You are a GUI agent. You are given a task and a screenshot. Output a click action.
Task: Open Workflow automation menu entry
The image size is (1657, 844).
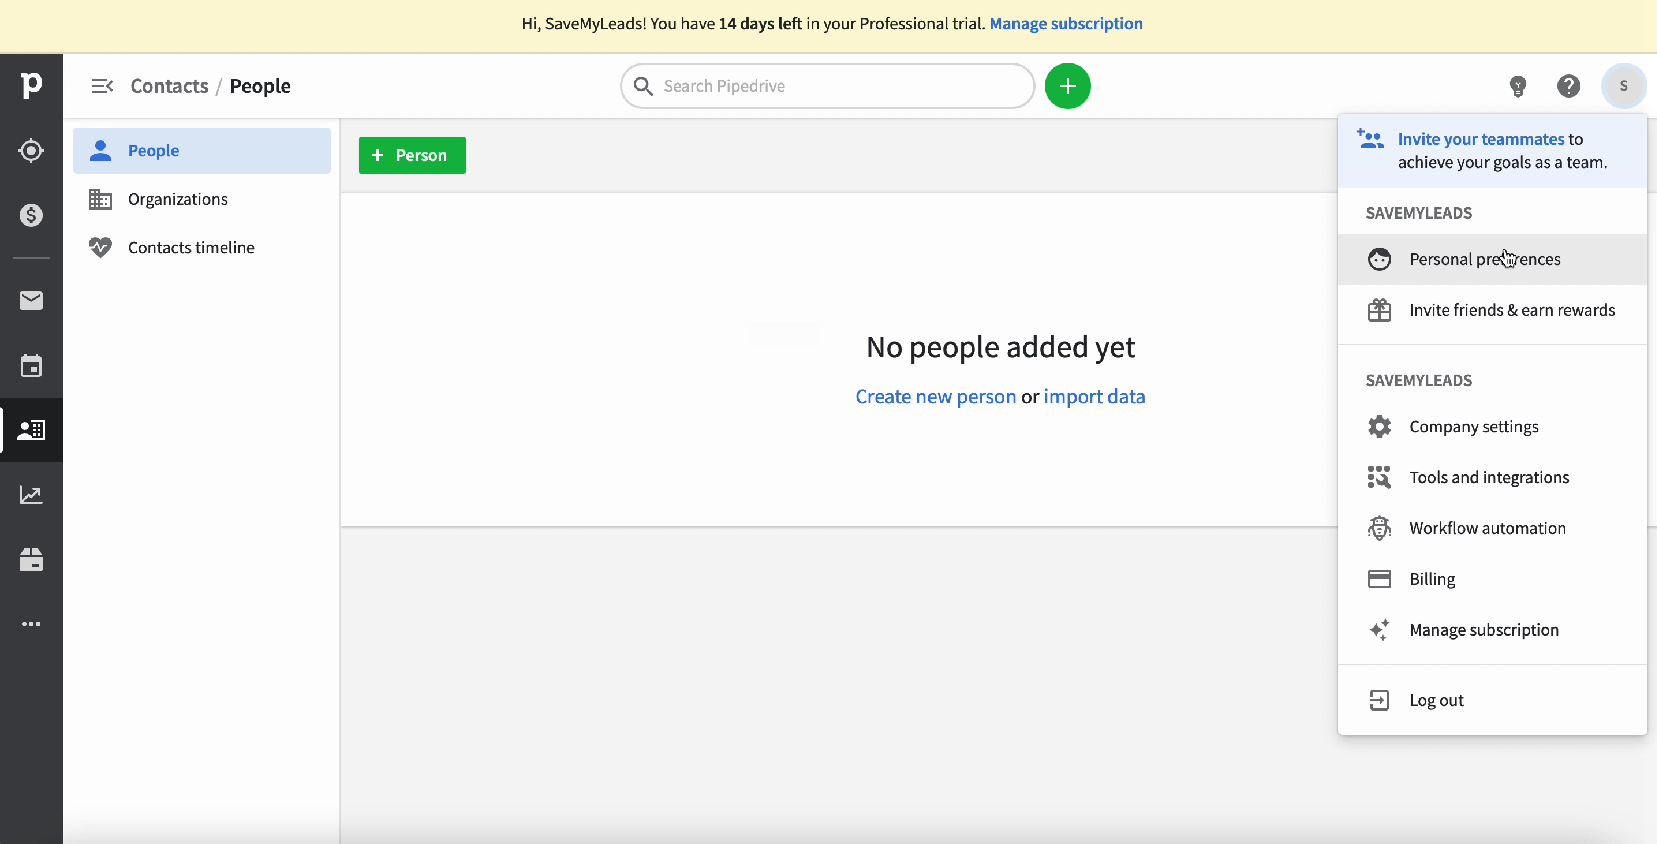(1492, 528)
